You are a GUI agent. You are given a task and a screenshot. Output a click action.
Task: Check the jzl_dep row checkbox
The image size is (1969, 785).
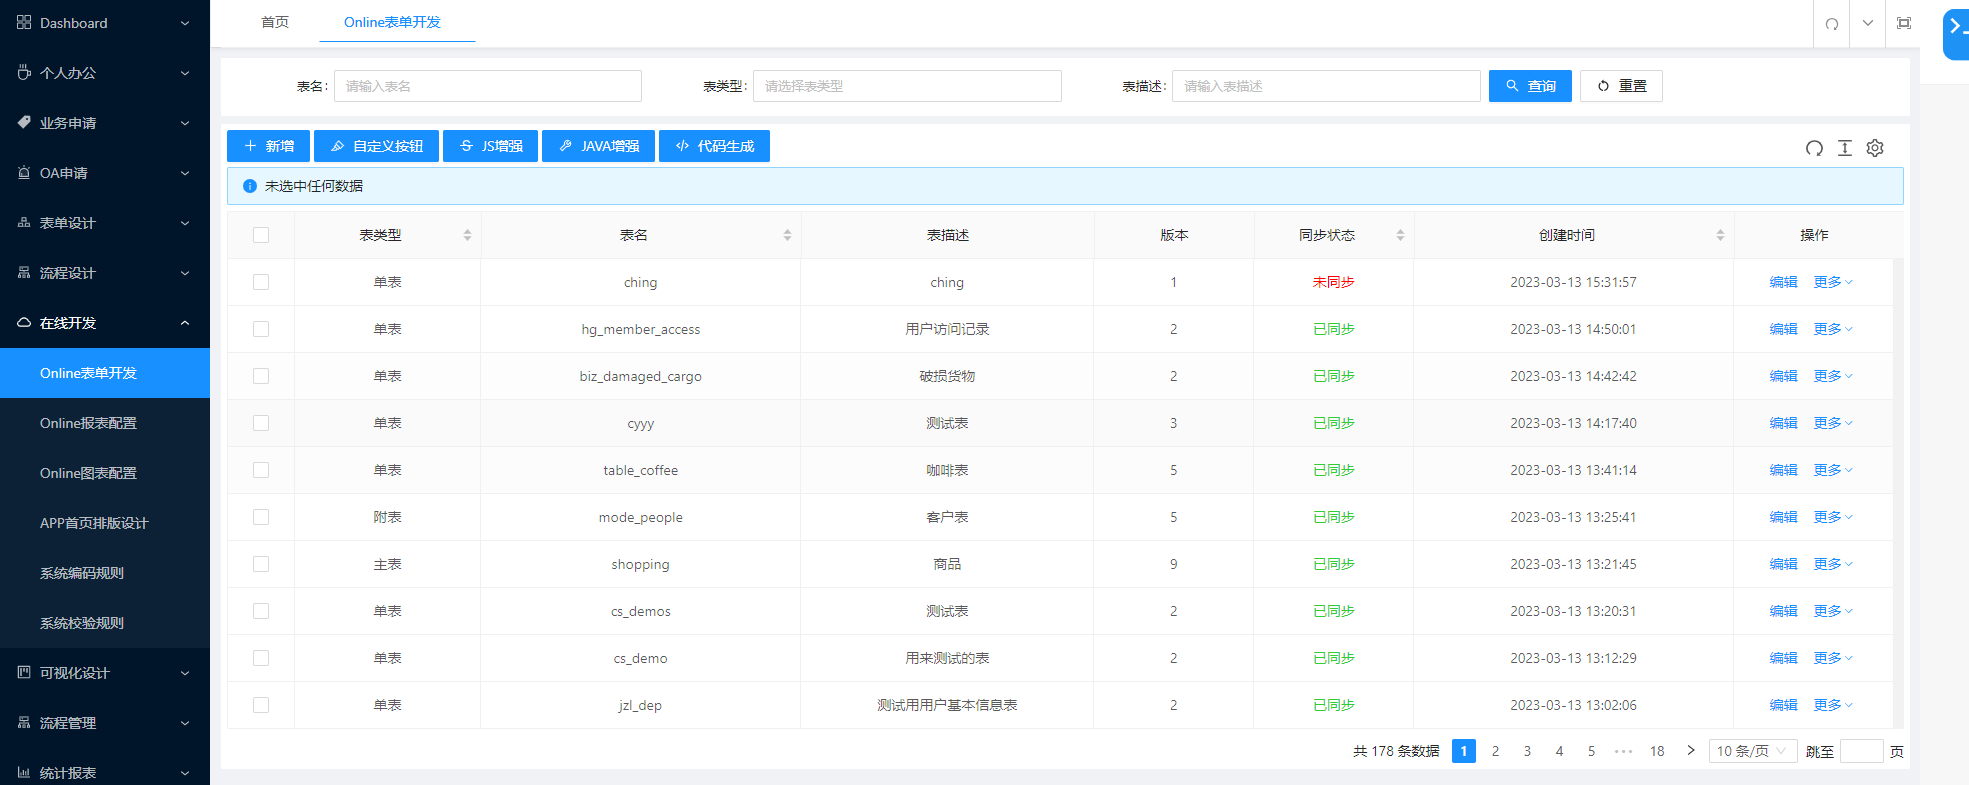point(261,705)
